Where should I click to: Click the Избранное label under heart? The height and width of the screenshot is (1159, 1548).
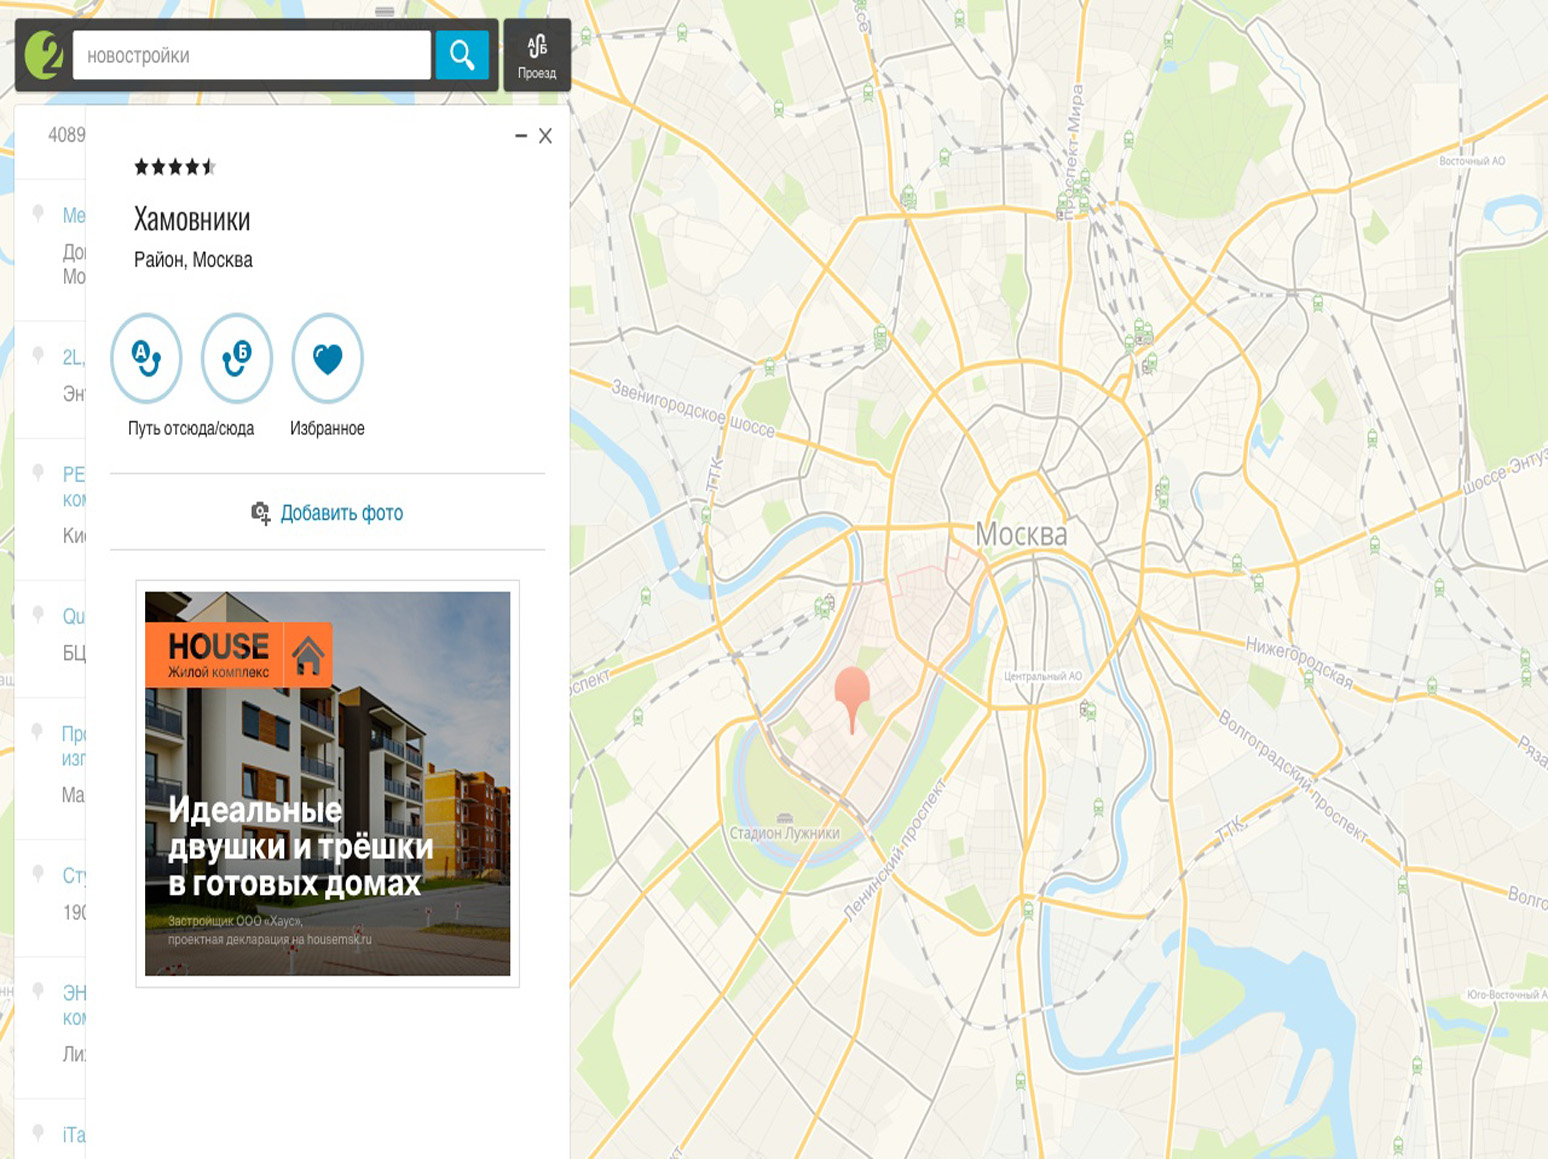click(327, 429)
